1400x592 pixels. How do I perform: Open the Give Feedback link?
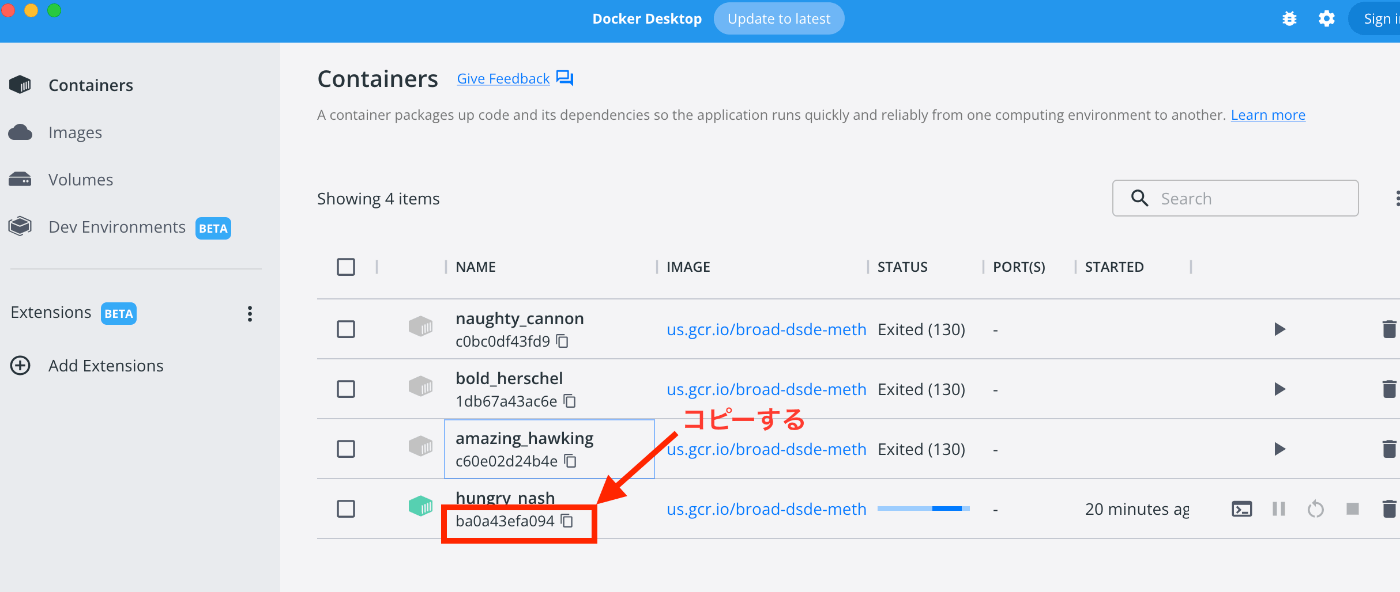(503, 79)
